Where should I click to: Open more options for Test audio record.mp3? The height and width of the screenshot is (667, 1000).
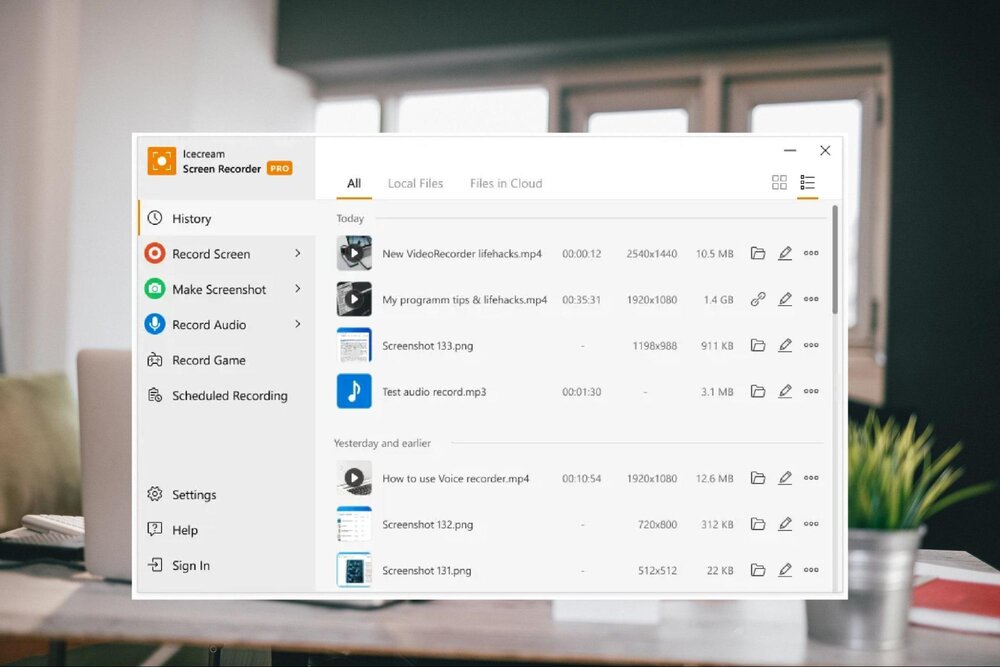pyautogui.click(x=811, y=392)
